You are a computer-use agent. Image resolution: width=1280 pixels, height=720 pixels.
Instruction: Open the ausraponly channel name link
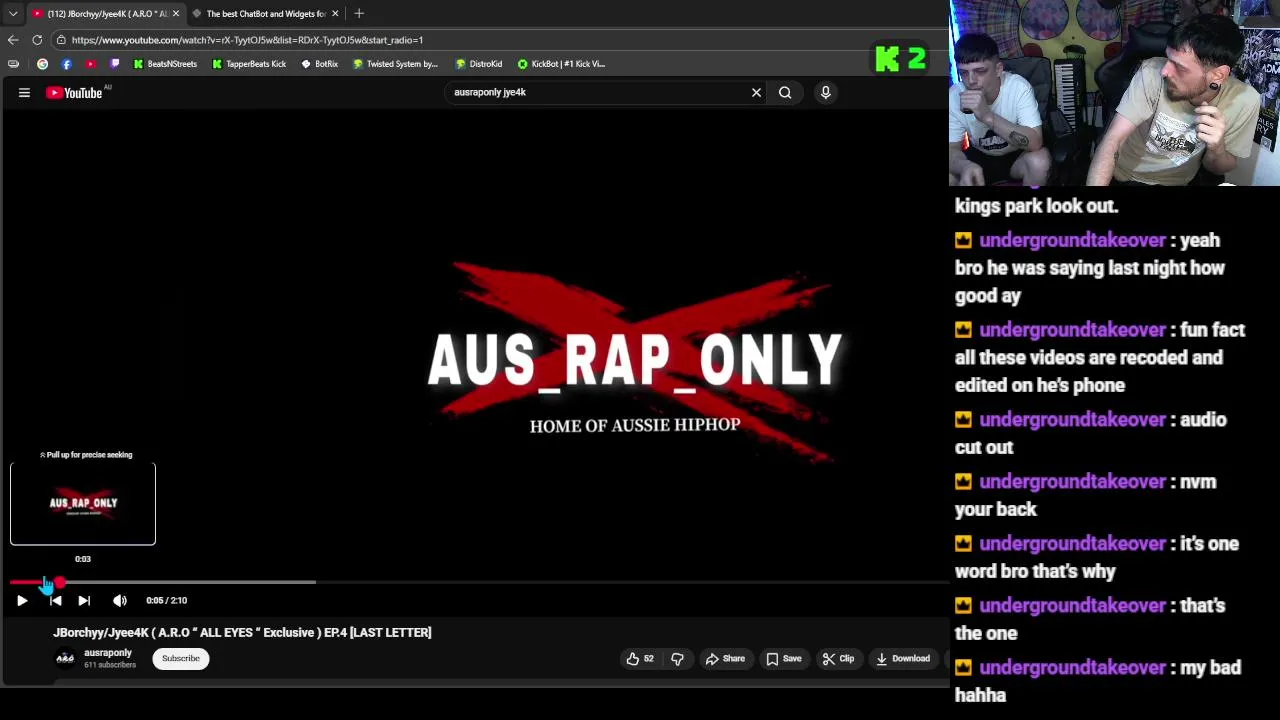coord(108,652)
